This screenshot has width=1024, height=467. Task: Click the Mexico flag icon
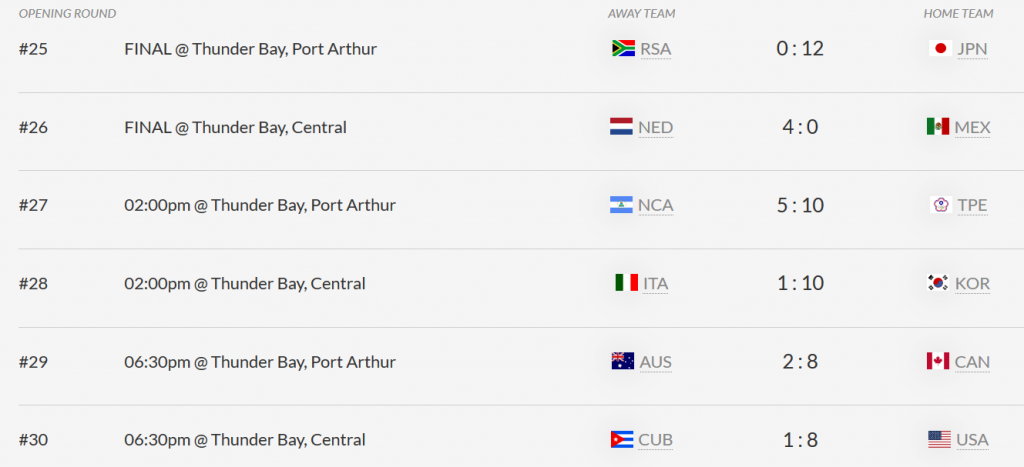coord(938,127)
